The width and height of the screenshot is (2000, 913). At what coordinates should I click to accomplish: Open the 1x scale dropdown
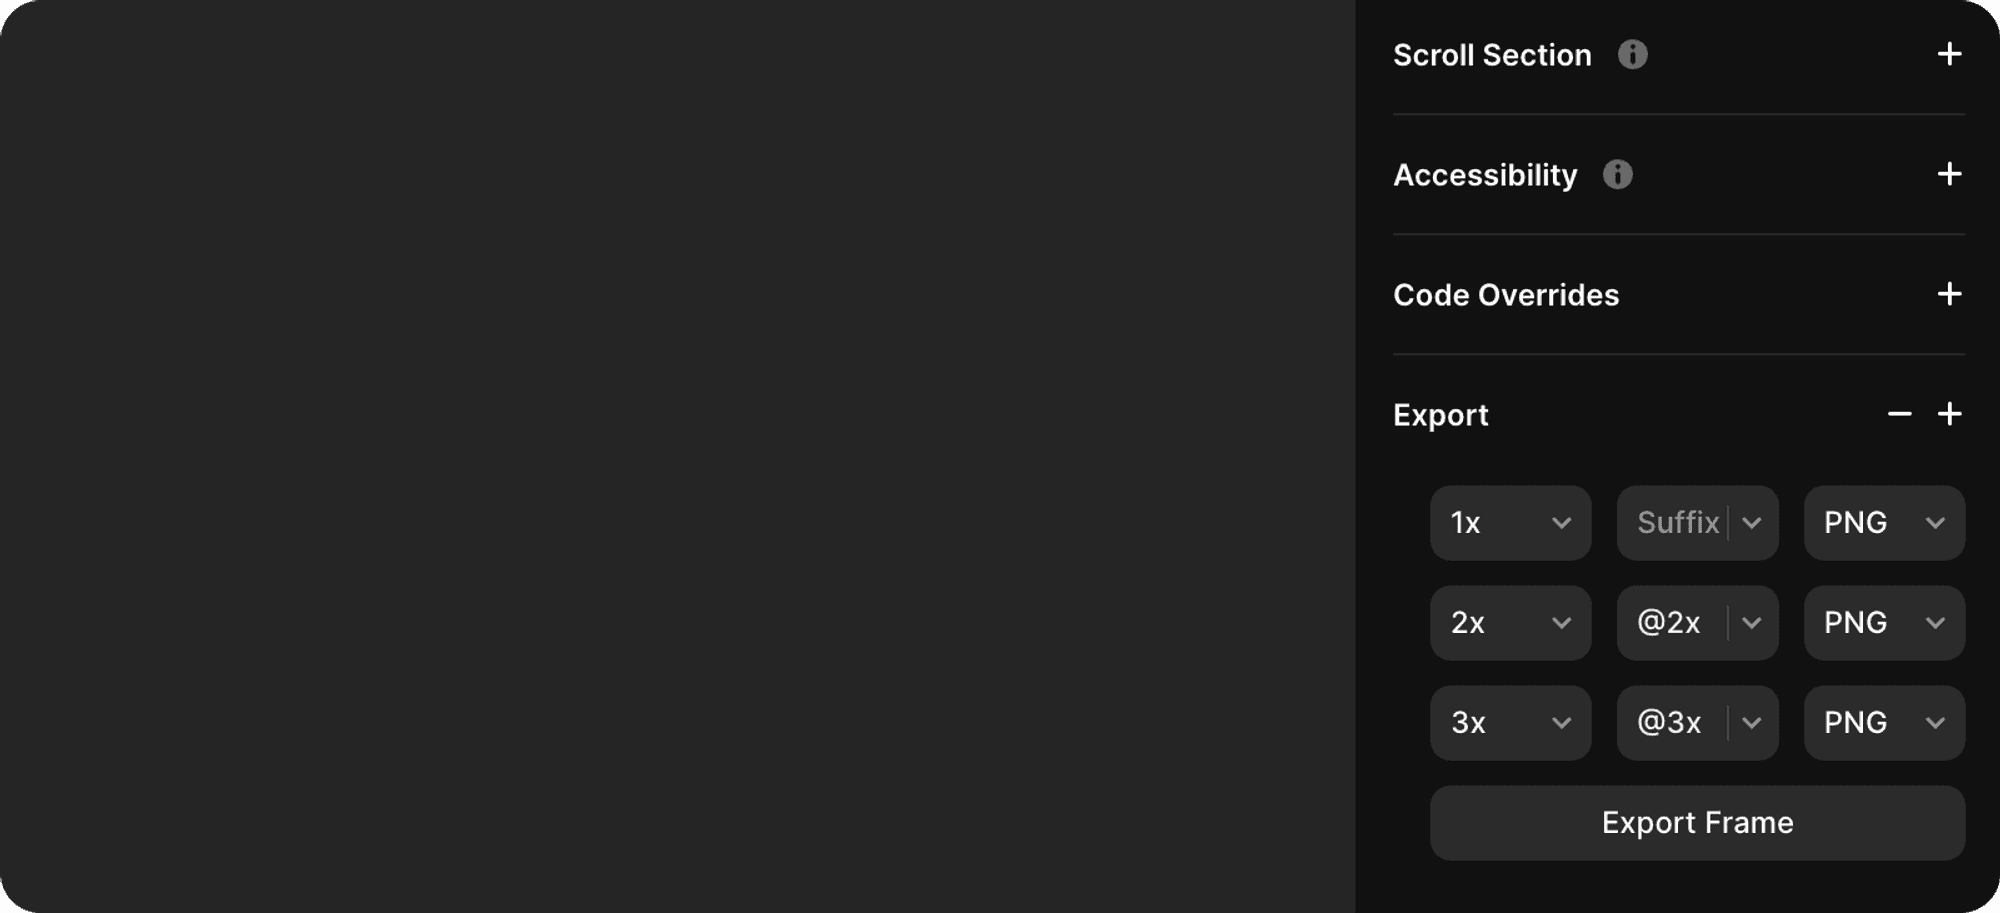(x=1510, y=523)
